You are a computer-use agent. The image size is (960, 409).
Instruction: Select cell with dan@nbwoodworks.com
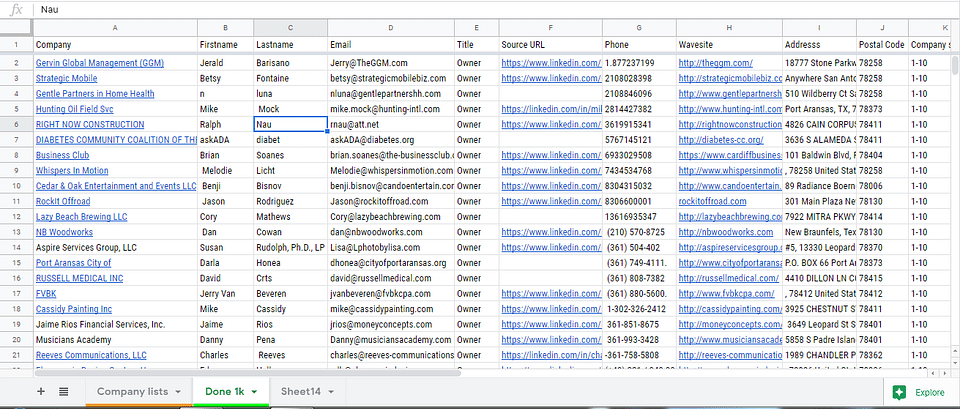coord(391,232)
